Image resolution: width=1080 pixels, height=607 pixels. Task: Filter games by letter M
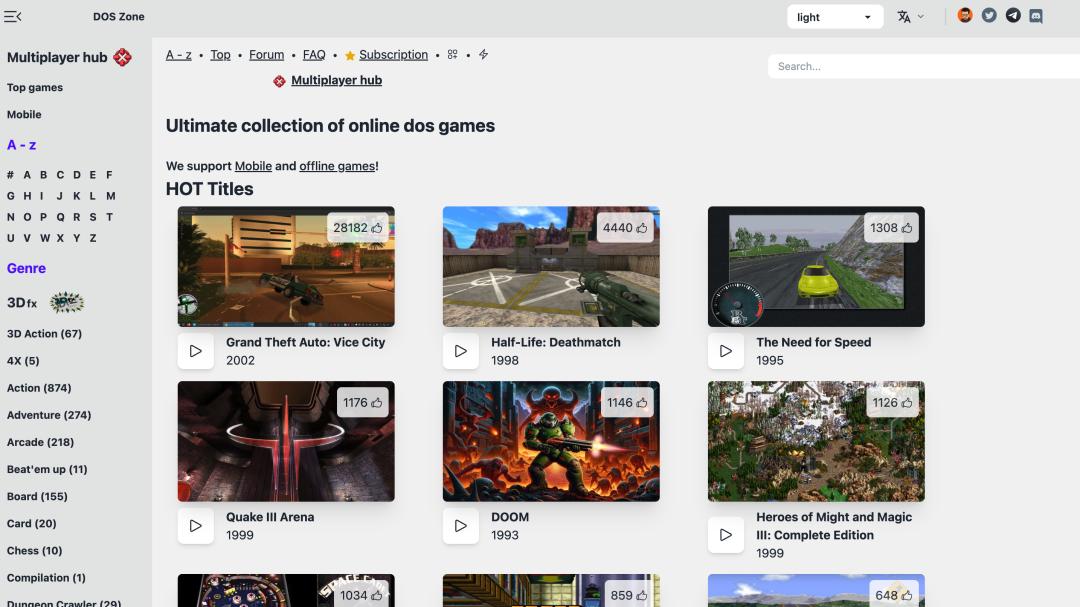pos(110,196)
